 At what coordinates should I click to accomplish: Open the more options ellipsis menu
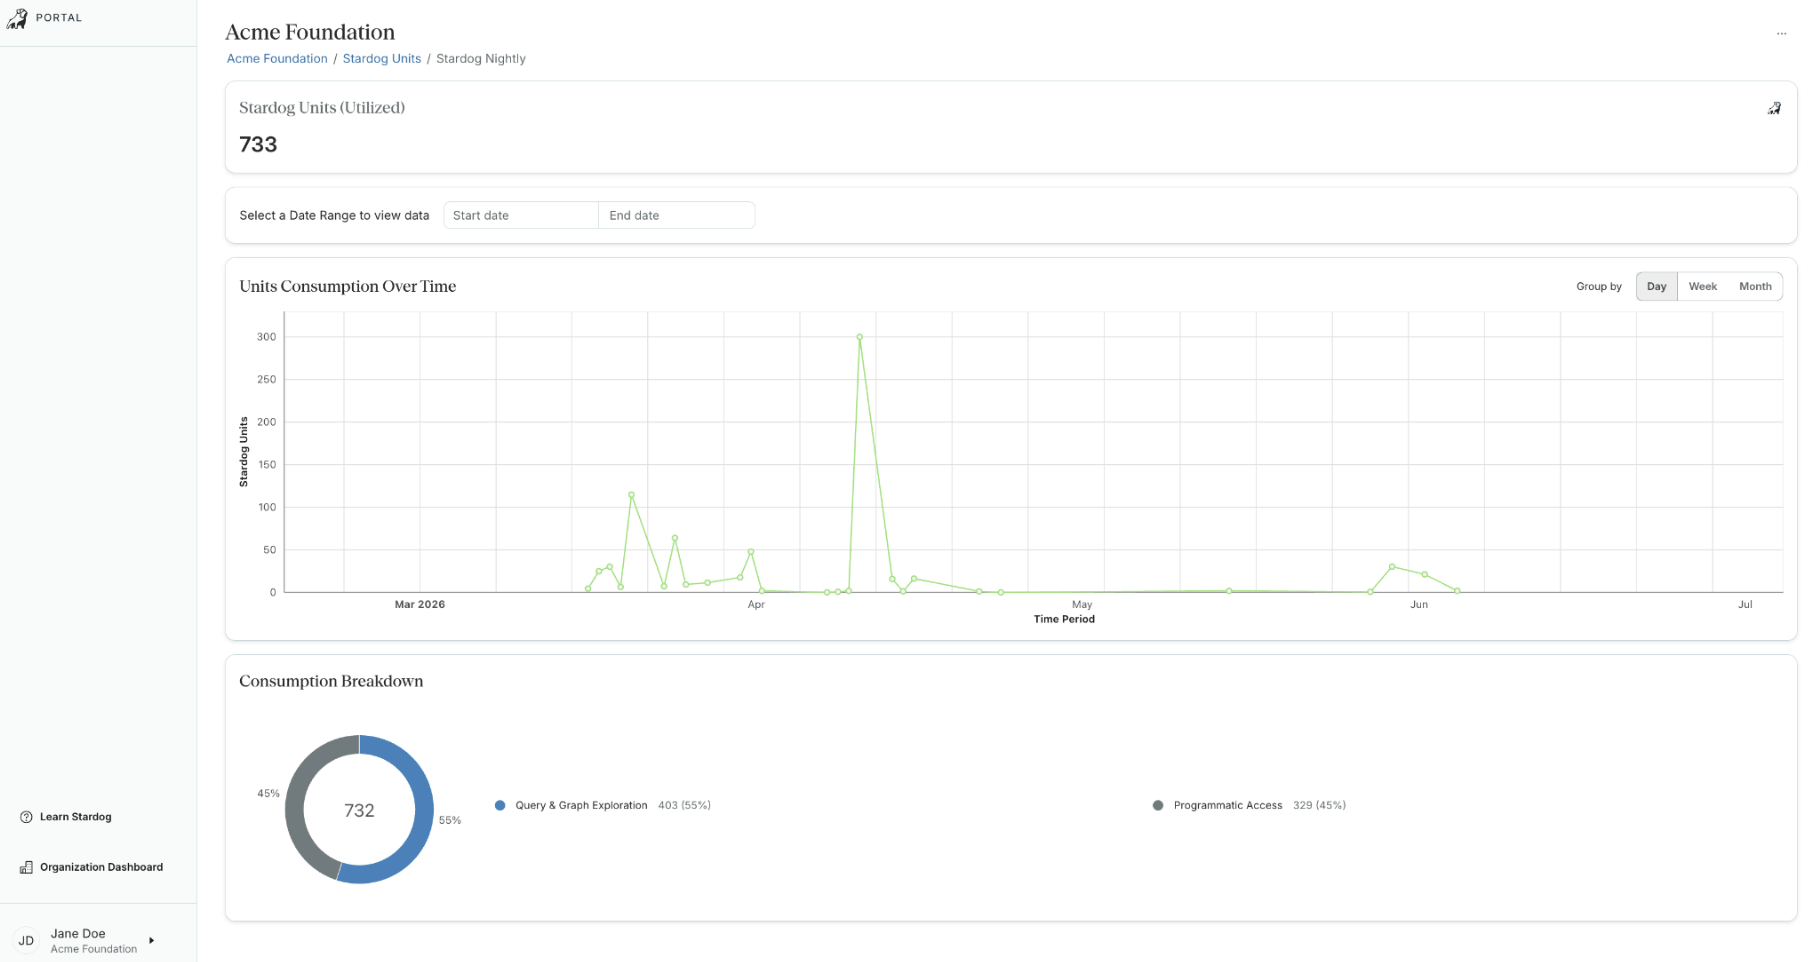pyautogui.click(x=1781, y=34)
